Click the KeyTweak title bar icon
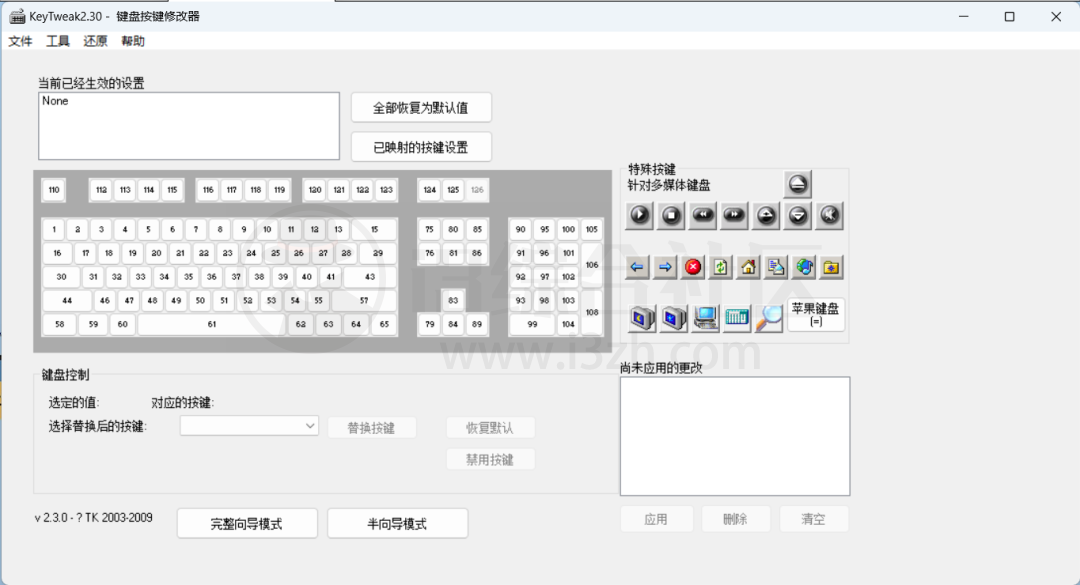1080x585 pixels. tap(17, 17)
